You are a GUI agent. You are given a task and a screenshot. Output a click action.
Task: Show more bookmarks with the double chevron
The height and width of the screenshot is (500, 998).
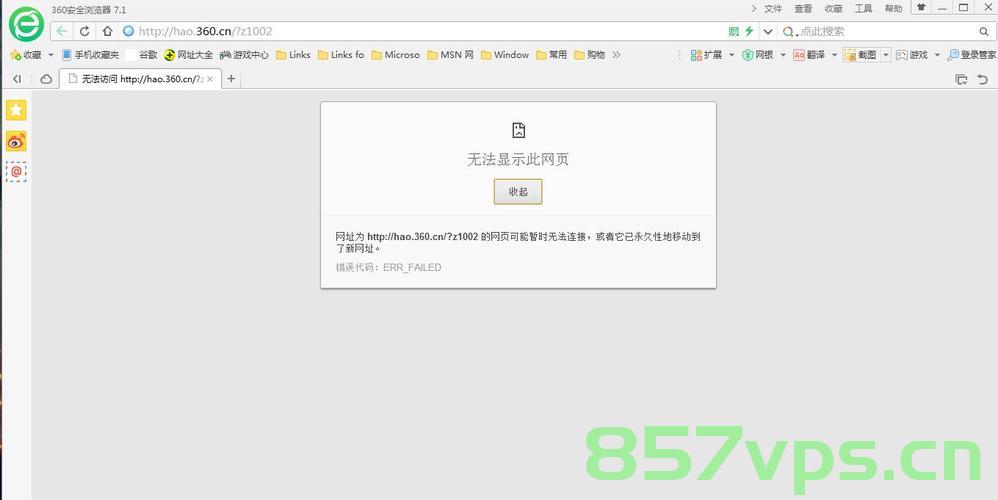coord(616,55)
